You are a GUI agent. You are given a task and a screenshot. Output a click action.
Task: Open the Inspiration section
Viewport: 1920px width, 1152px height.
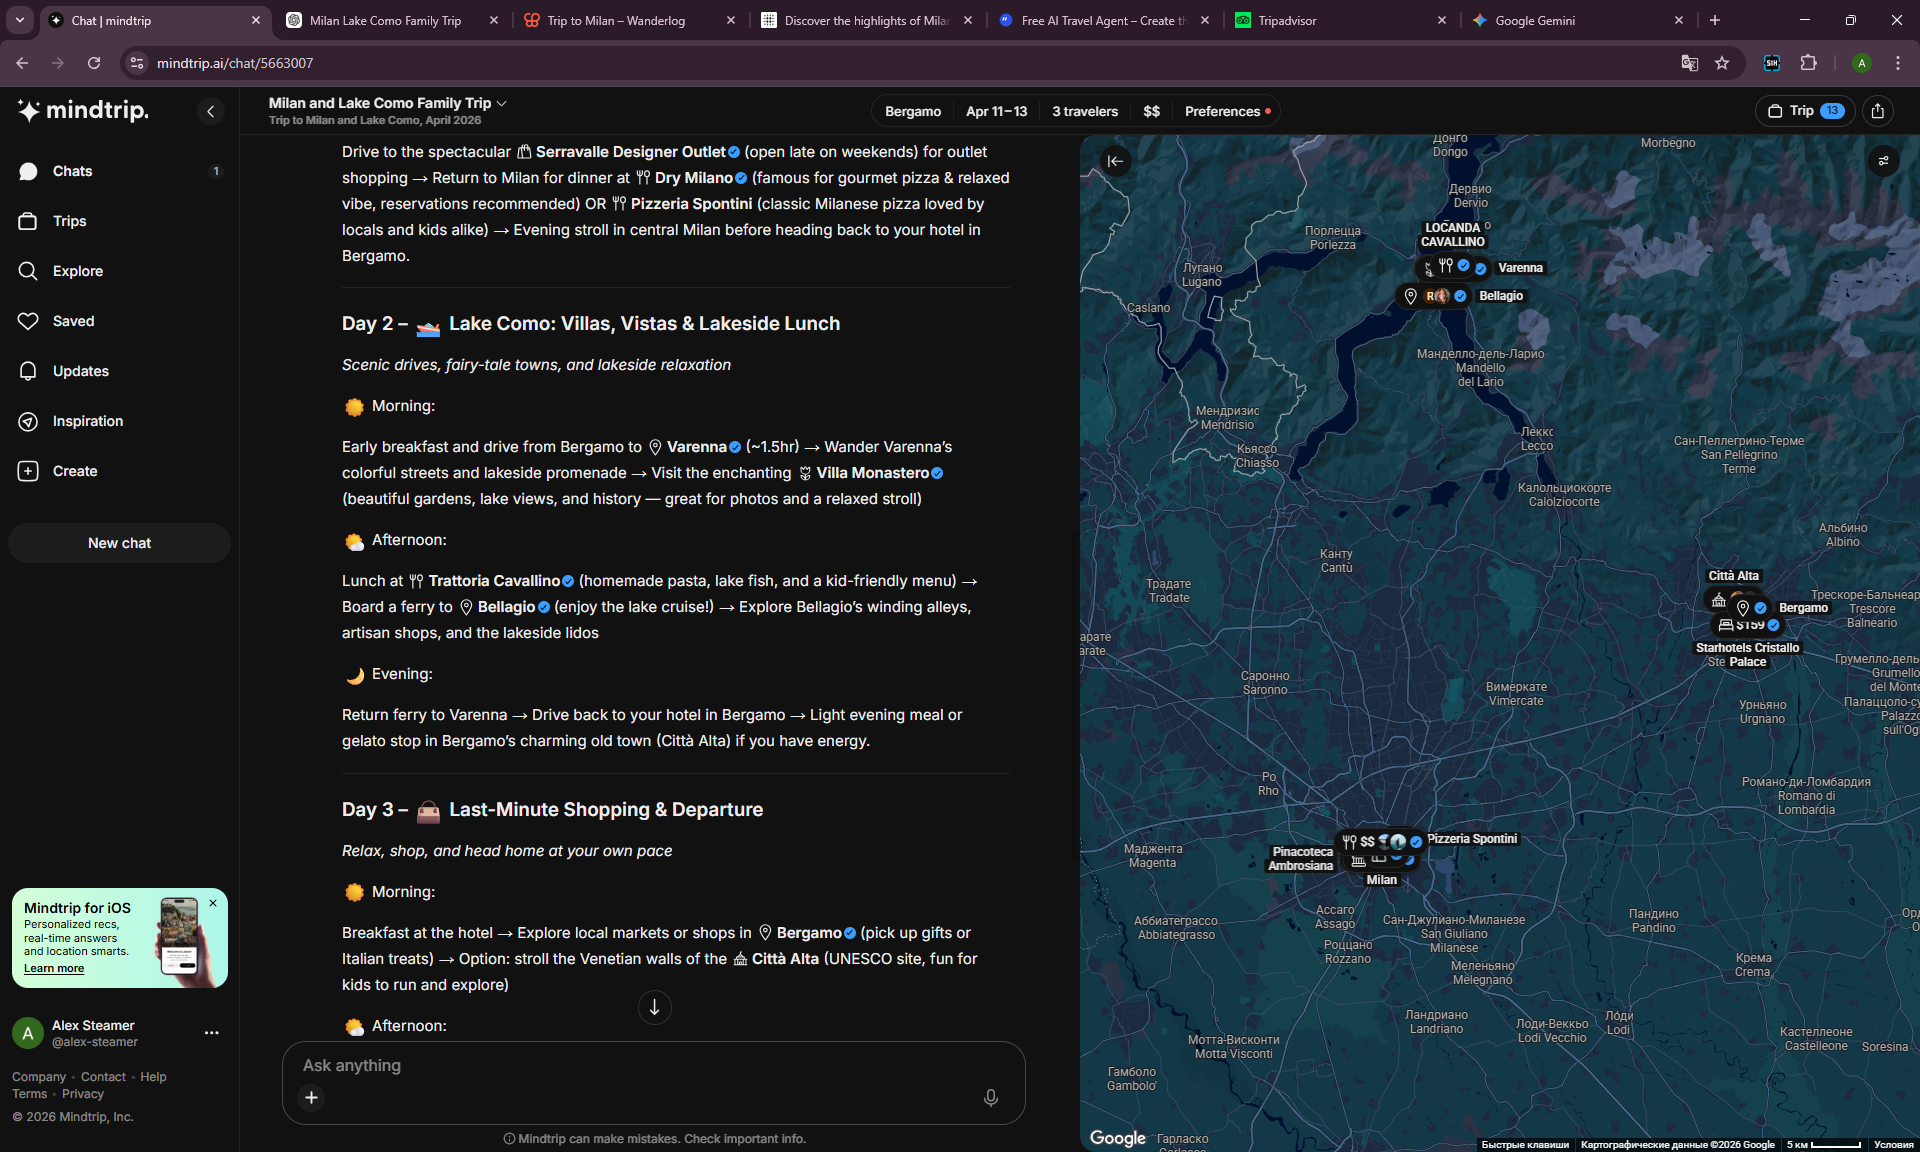[88, 421]
